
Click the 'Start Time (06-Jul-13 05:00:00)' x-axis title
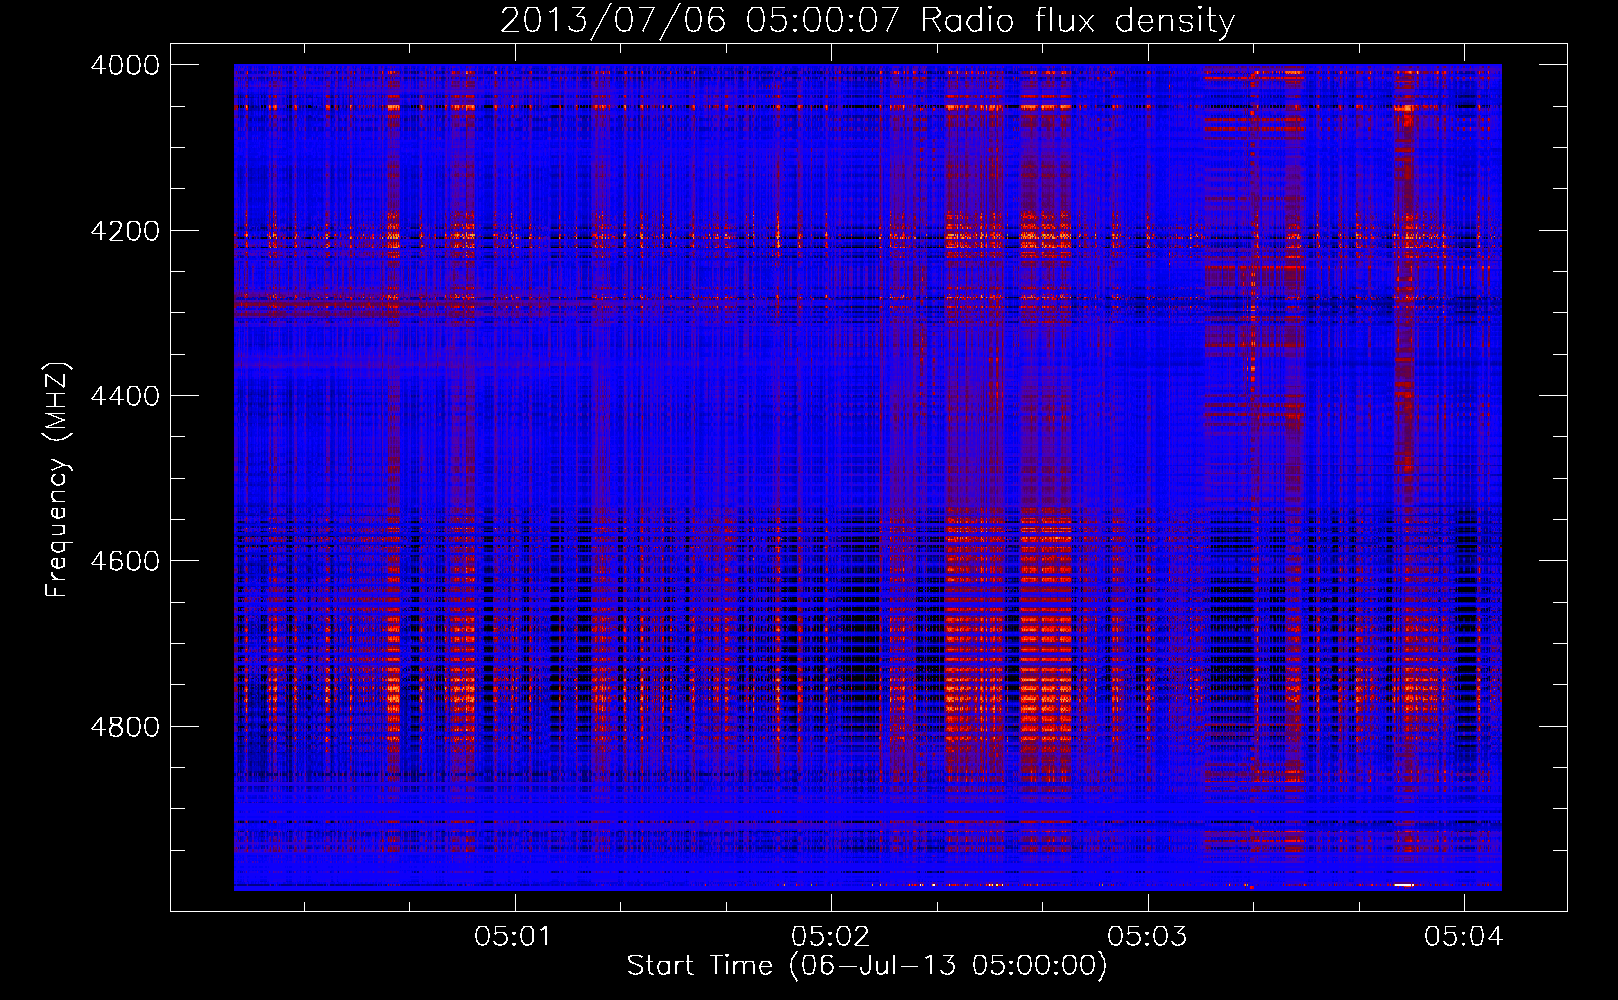click(x=867, y=966)
